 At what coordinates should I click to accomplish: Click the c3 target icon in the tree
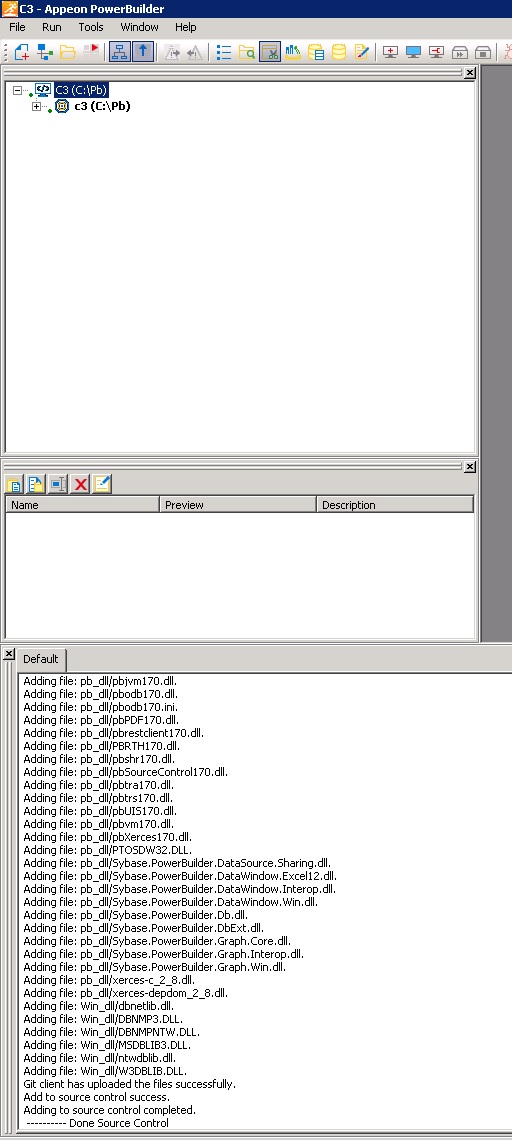point(62,106)
